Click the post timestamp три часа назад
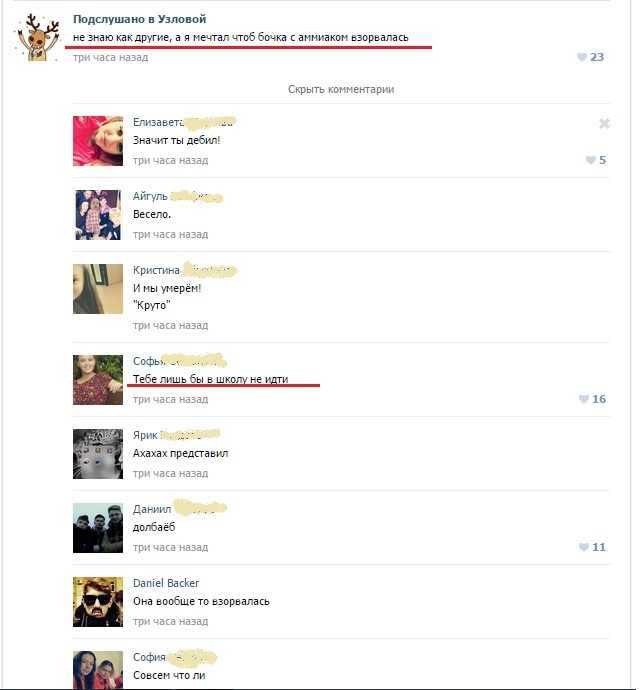 click(110, 57)
